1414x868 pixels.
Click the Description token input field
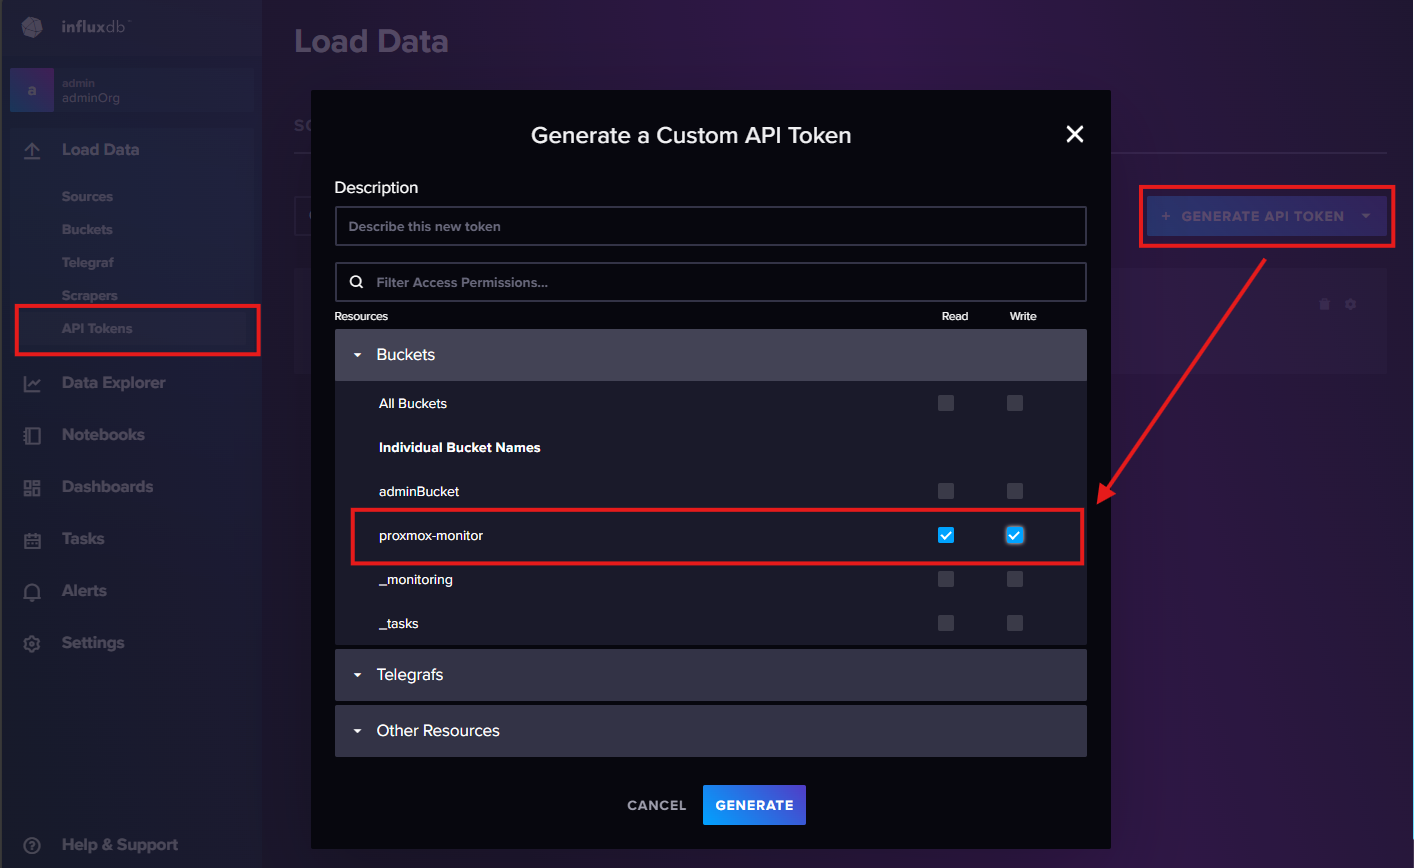coord(711,226)
